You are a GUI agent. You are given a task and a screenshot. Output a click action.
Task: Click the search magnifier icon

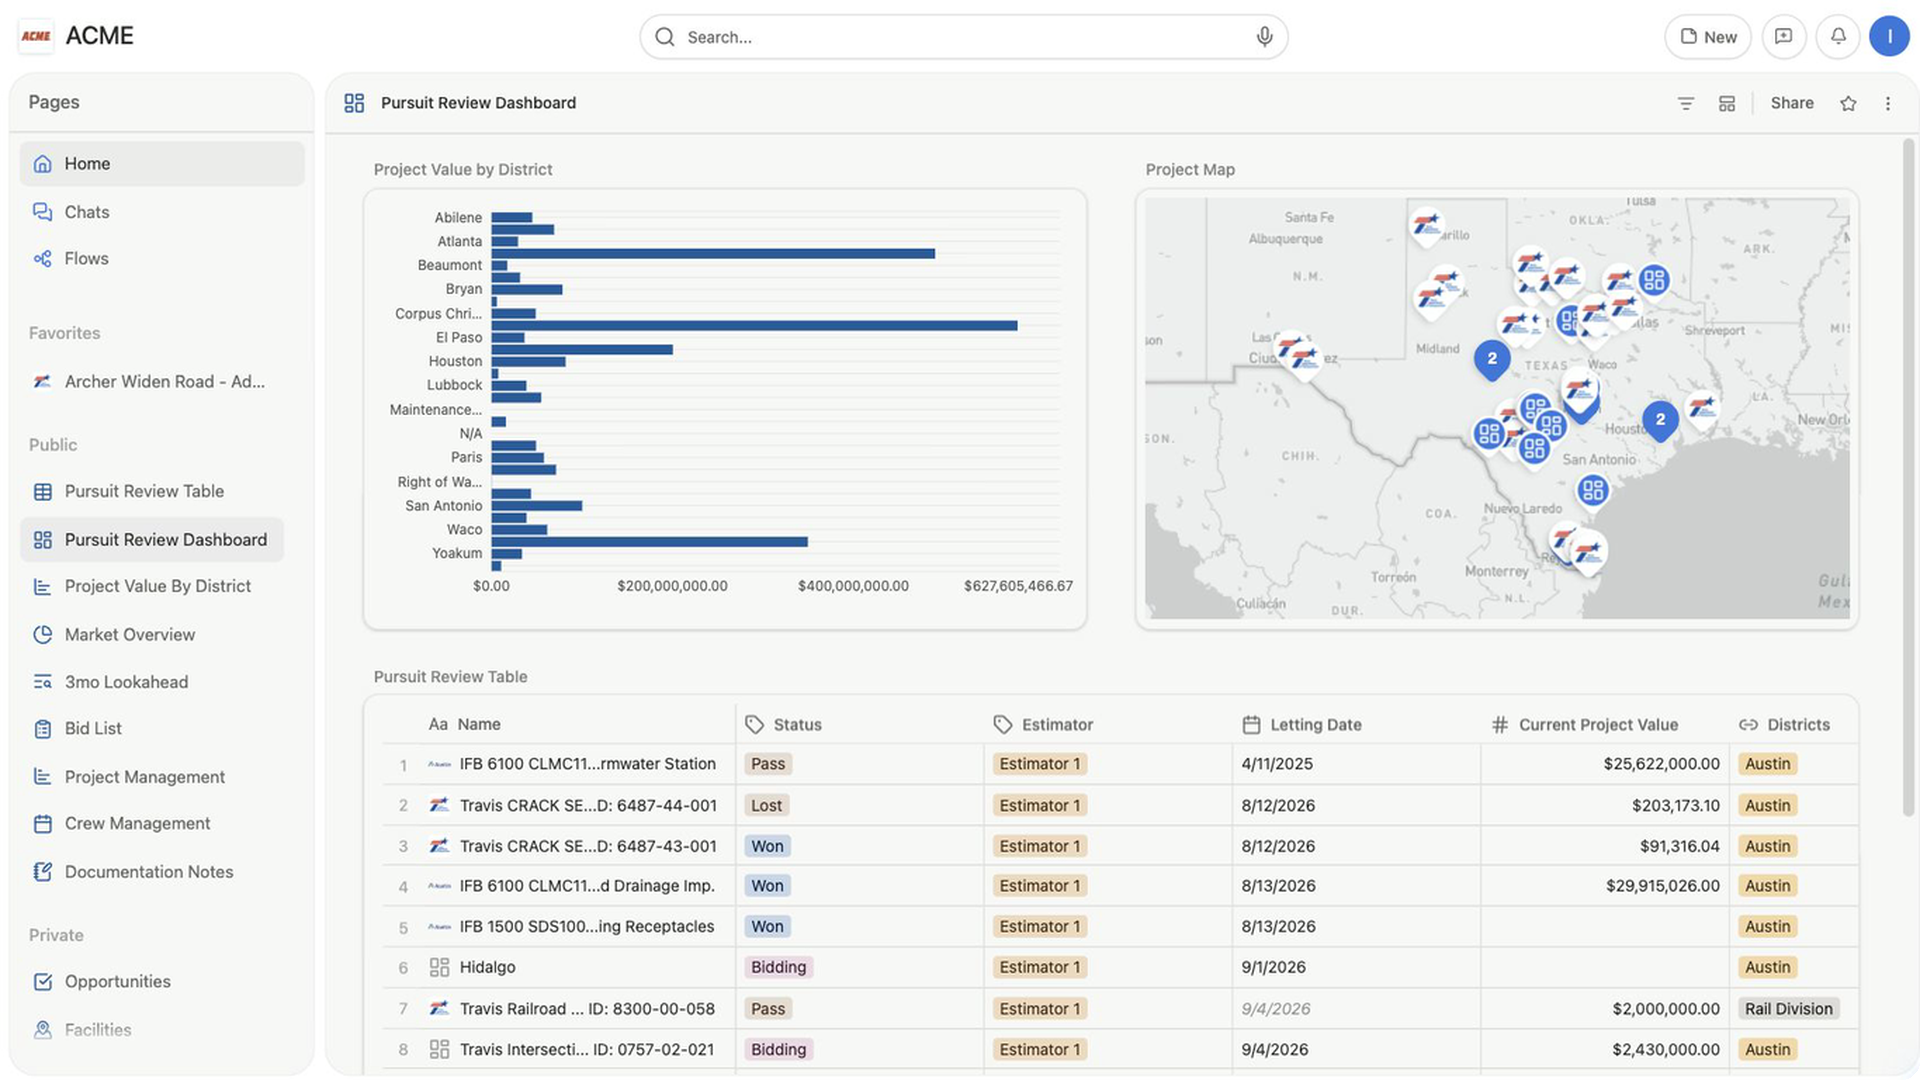665,37
